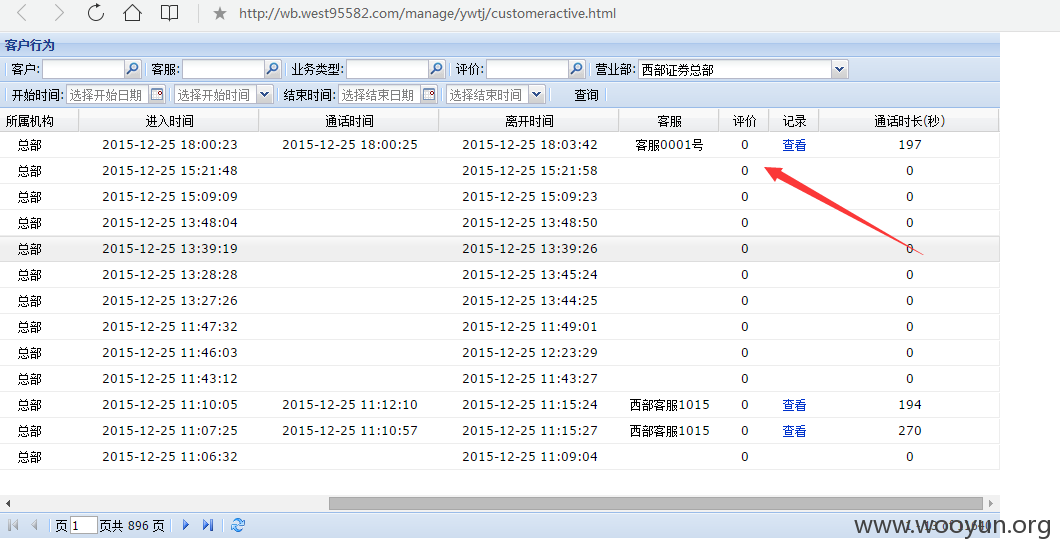The width and height of the screenshot is (1060, 554).
Task: Select entry time 2015-12-25 13:39:19
Action: click(x=170, y=249)
